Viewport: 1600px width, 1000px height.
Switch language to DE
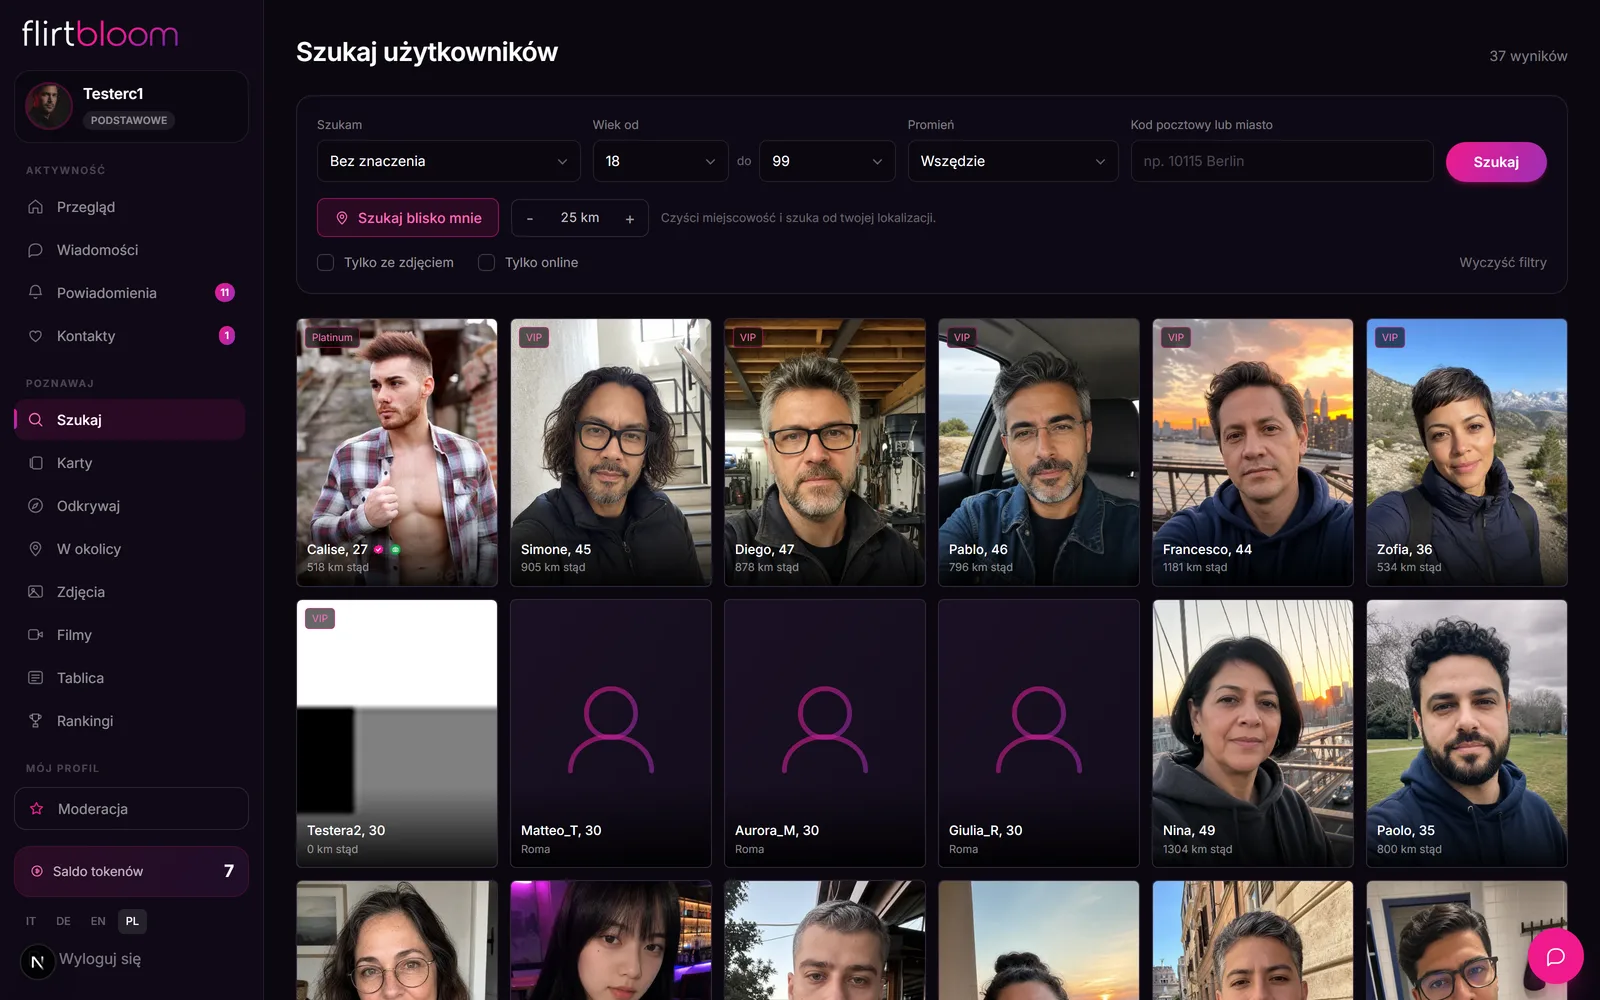[64, 921]
